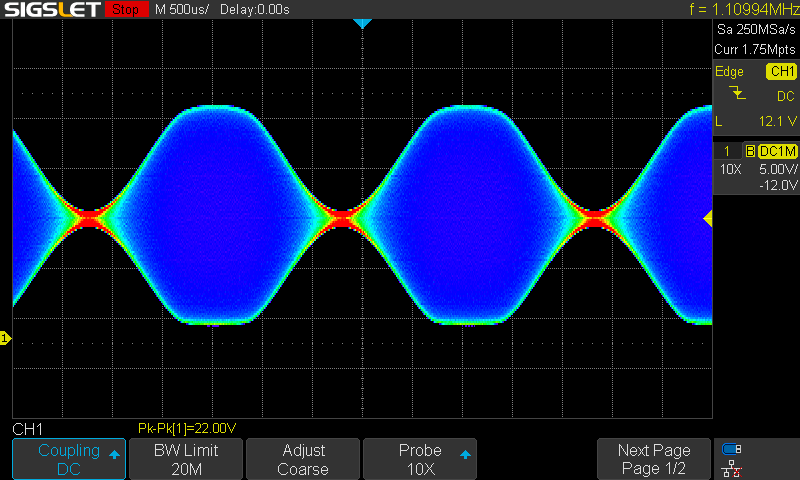Click the falling edge trigger slope icon
The image size is (800, 480).
737,93
